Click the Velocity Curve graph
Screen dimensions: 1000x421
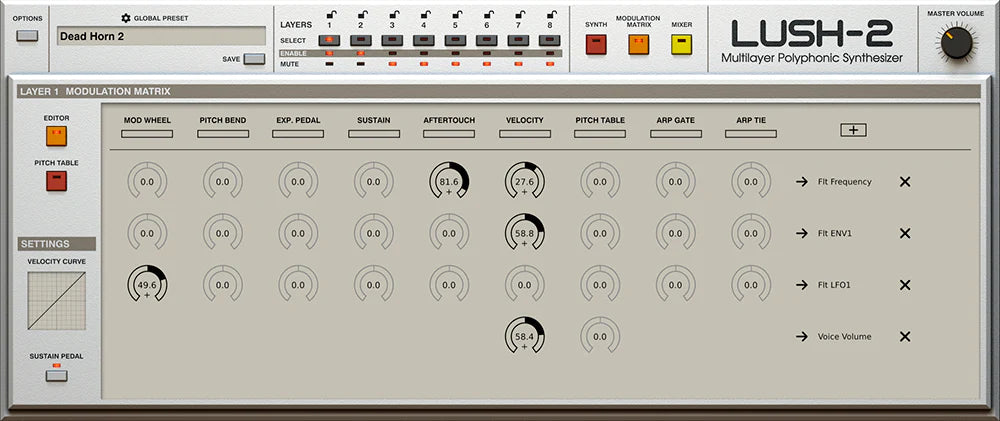tap(56, 301)
